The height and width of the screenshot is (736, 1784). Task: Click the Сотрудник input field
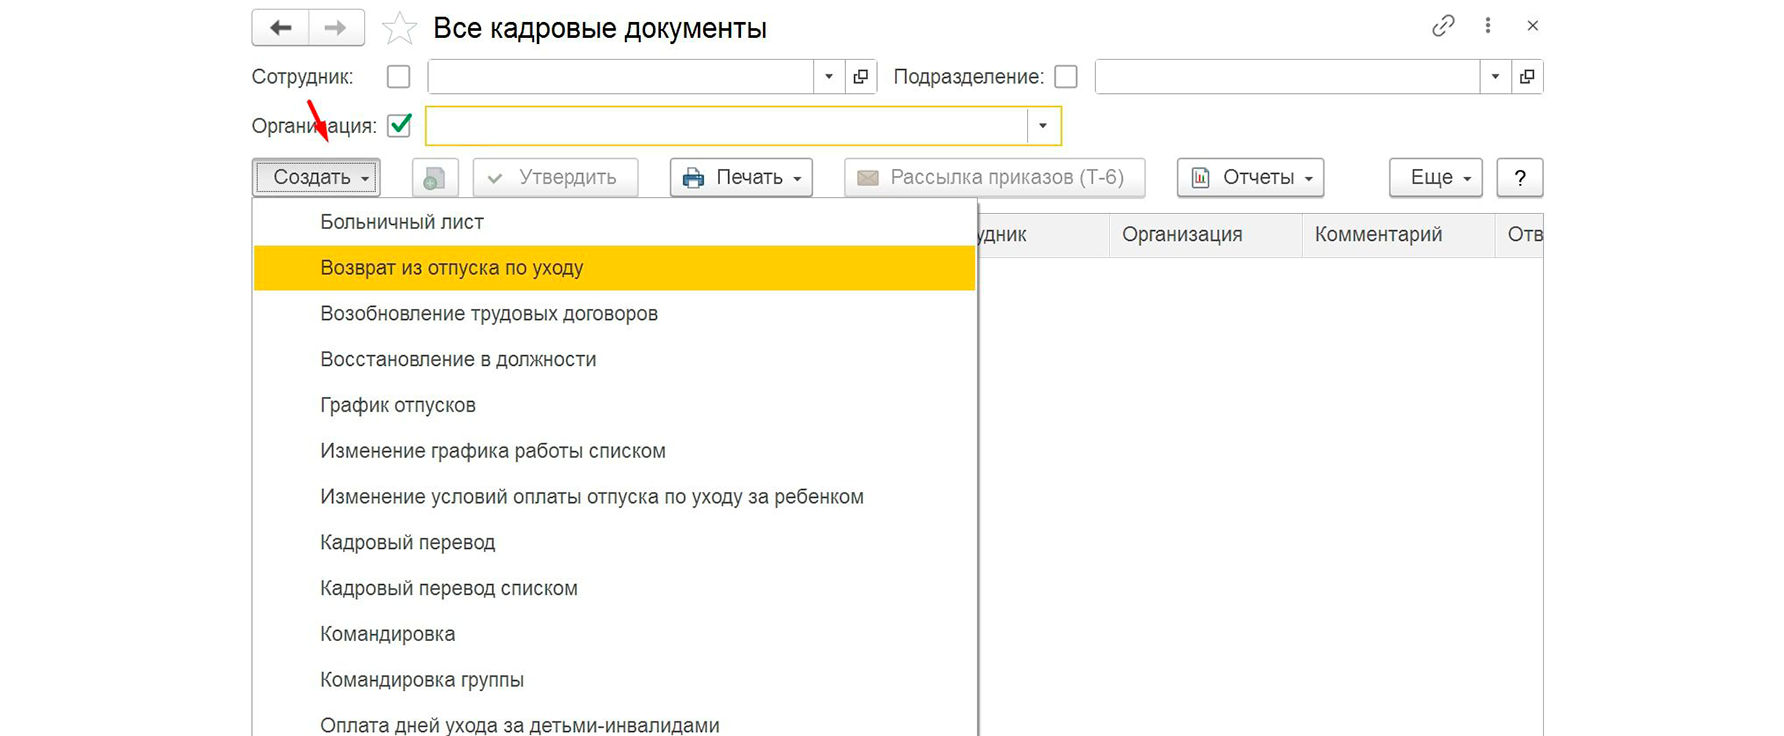pos(620,77)
